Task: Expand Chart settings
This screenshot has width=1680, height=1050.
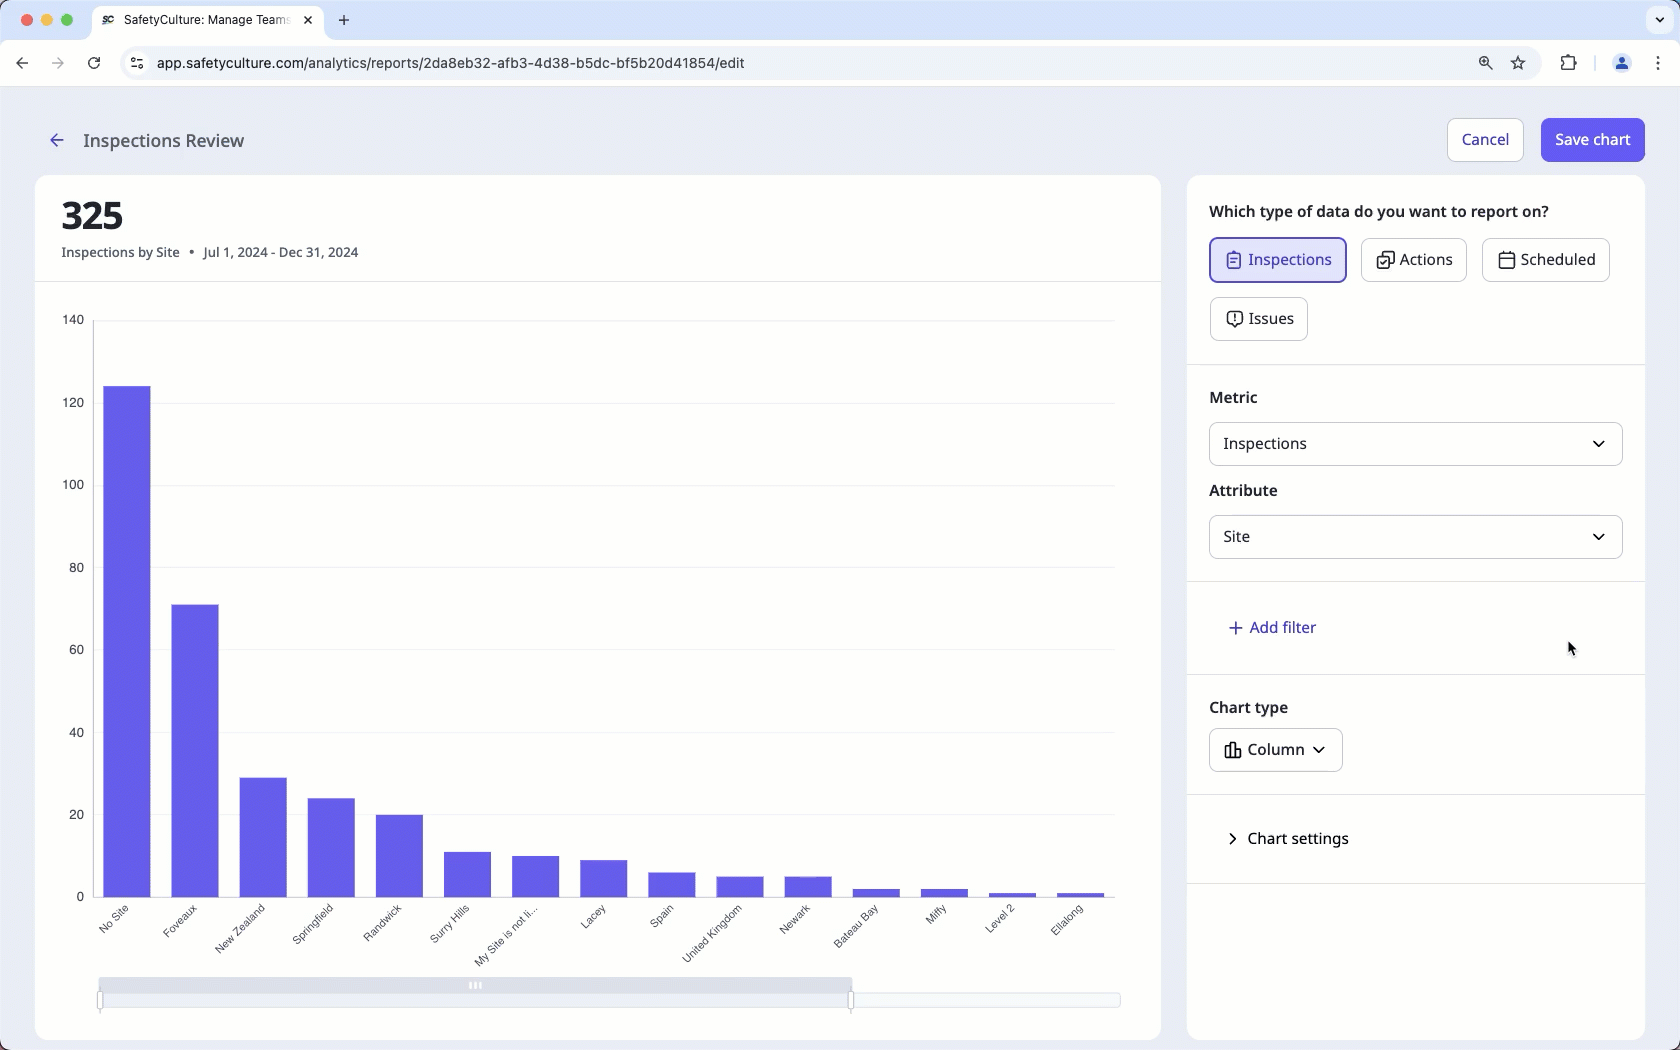Action: click(x=1288, y=839)
